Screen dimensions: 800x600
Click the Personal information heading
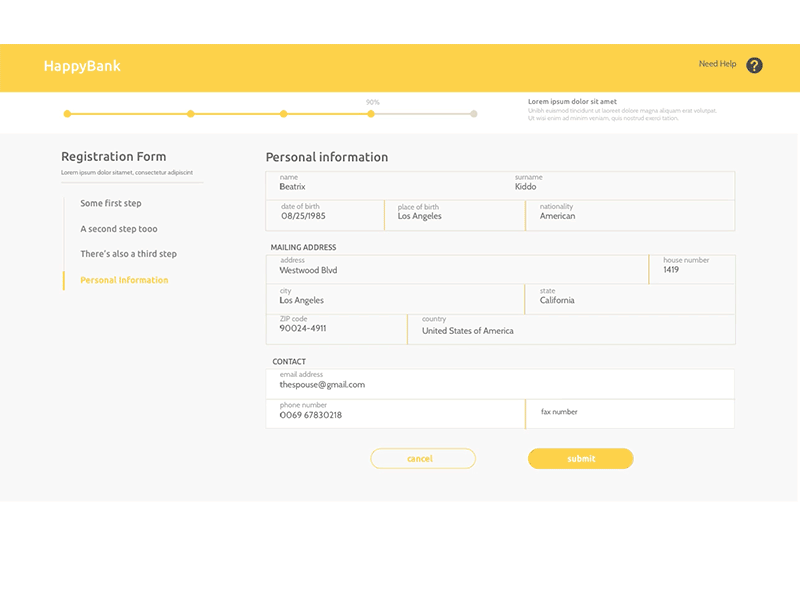327,157
